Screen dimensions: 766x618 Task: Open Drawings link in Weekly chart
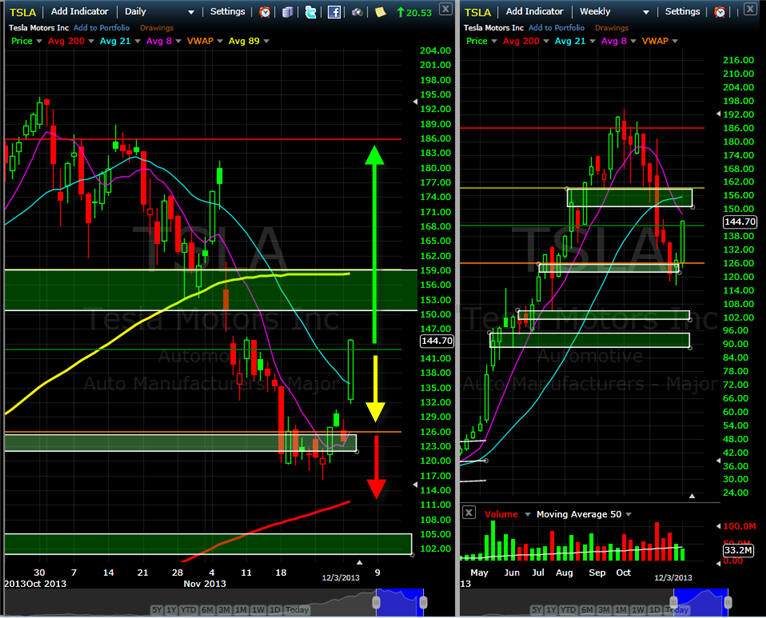[612, 28]
